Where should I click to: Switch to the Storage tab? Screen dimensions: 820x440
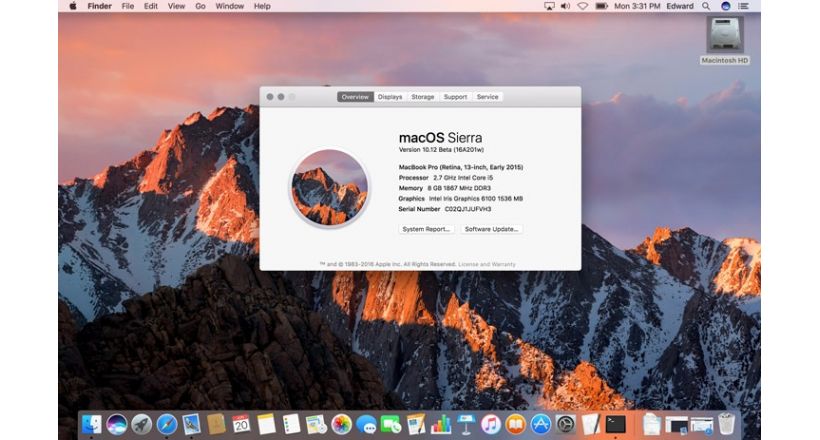pos(423,97)
